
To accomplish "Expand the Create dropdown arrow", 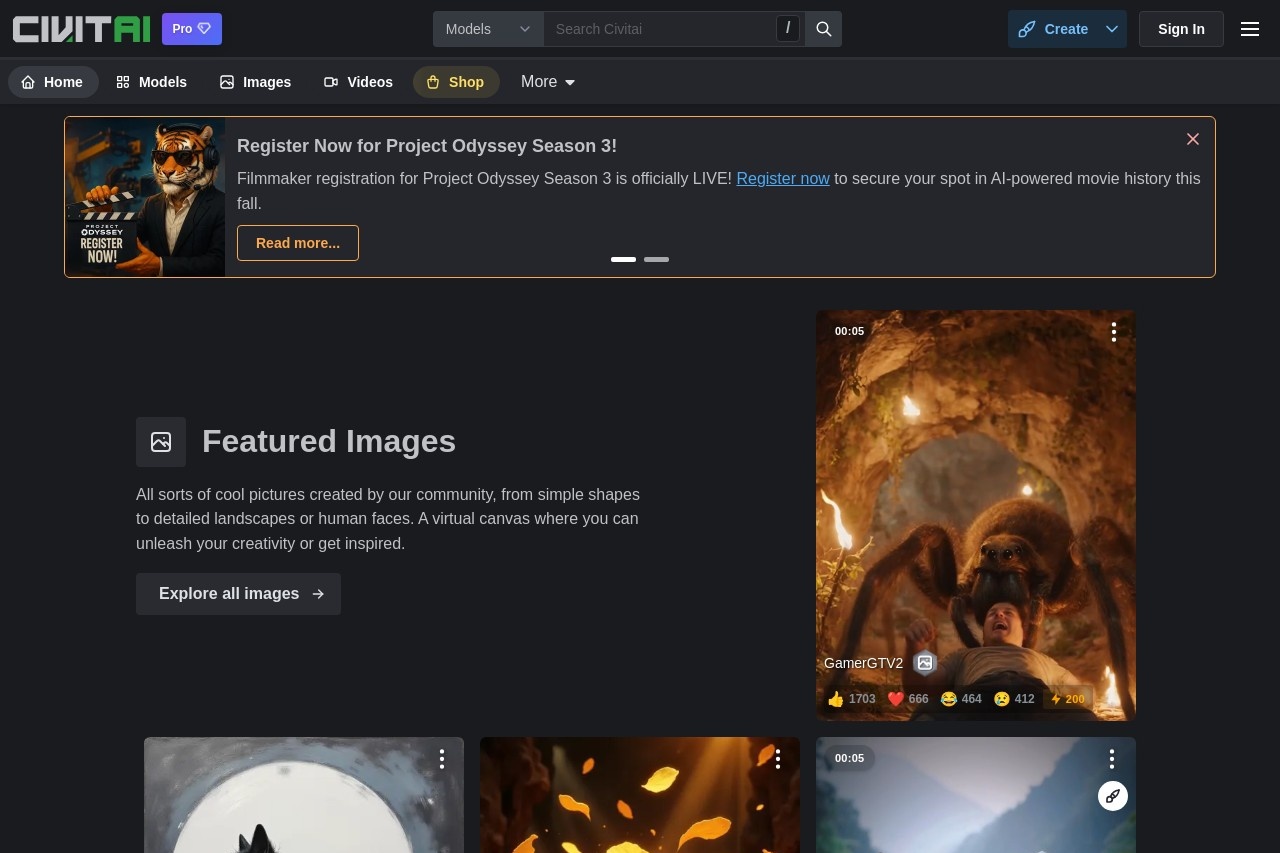I will (x=1112, y=29).
